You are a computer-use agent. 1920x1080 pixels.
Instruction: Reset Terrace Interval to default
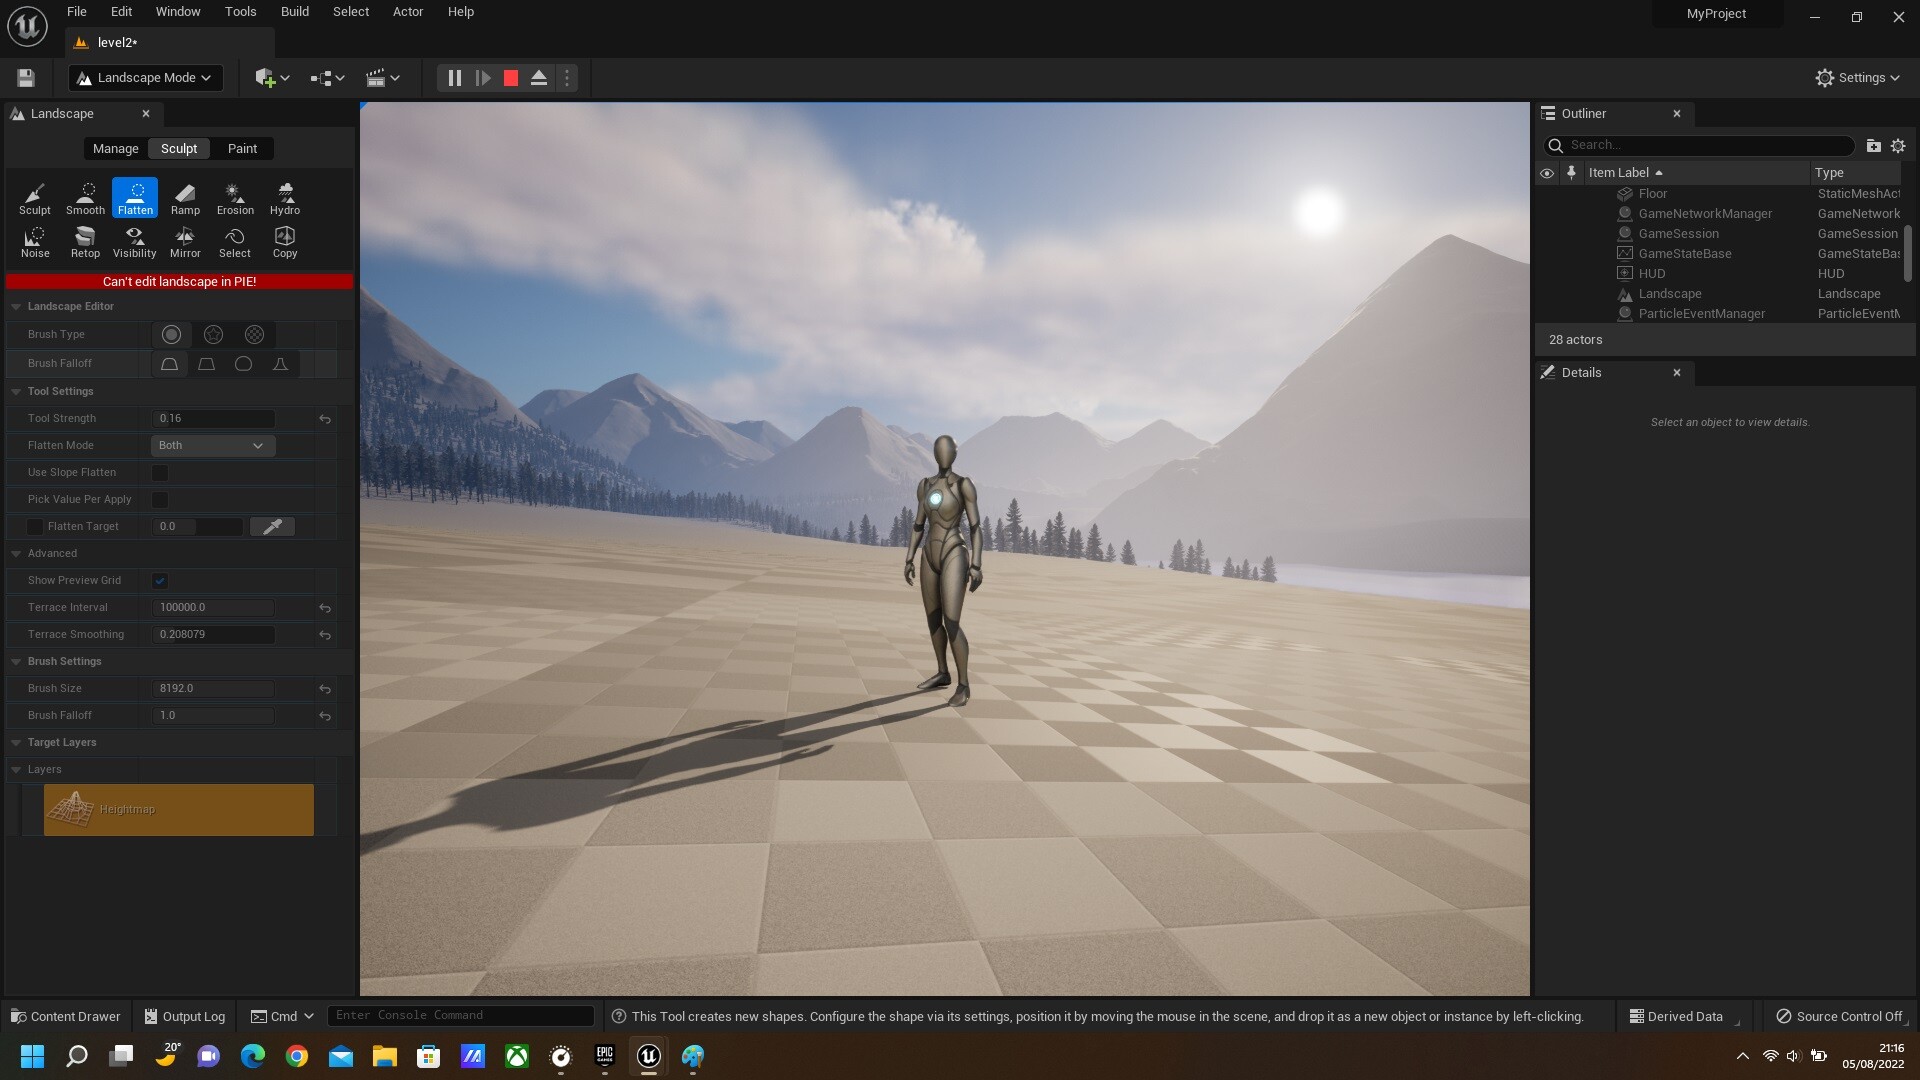pyautogui.click(x=325, y=608)
